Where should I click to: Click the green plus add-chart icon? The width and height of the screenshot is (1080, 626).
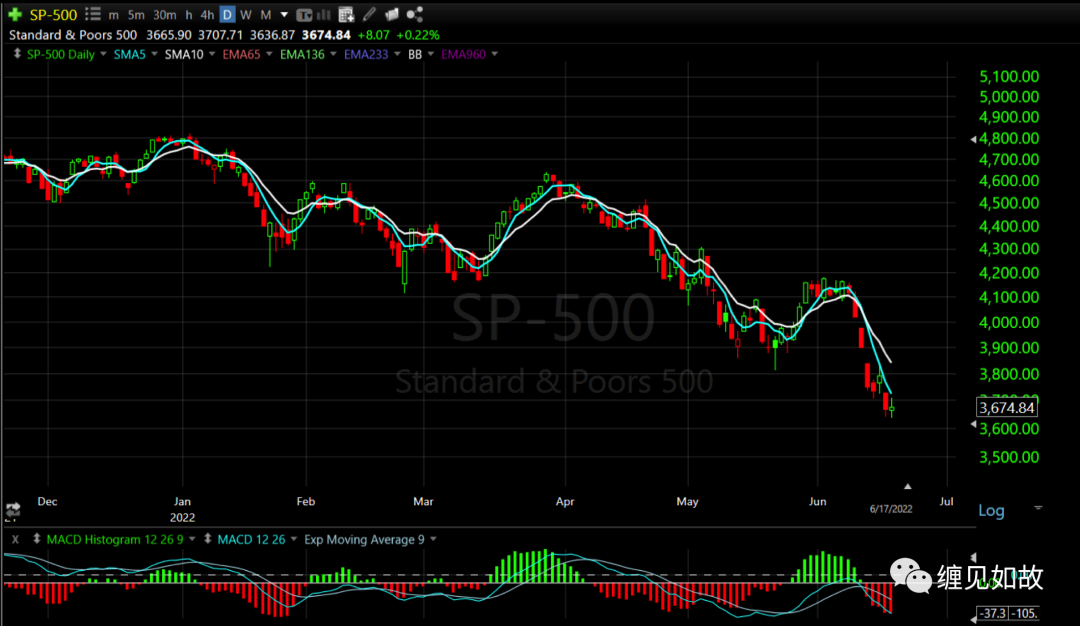[x=14, y=14]
